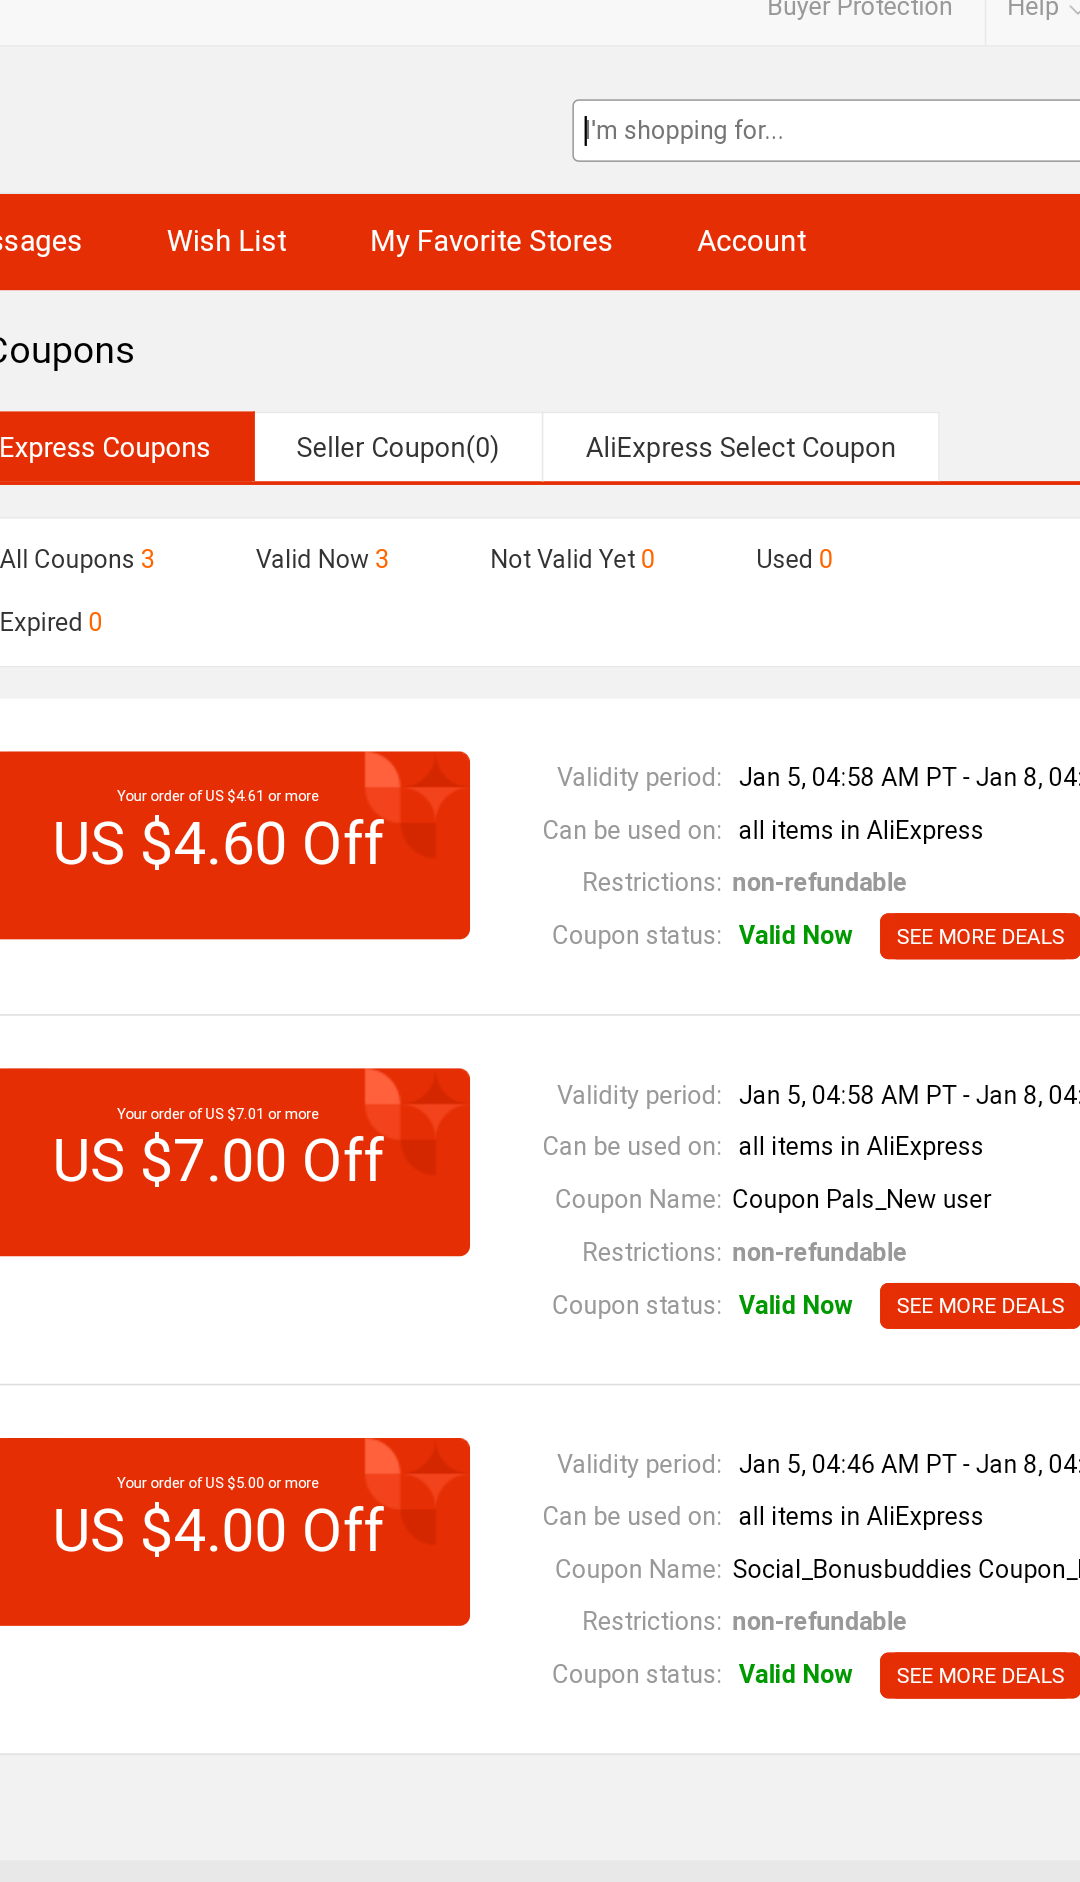Select the US $4.60 Off coupon card
1080x1882 pixels.
235,845
